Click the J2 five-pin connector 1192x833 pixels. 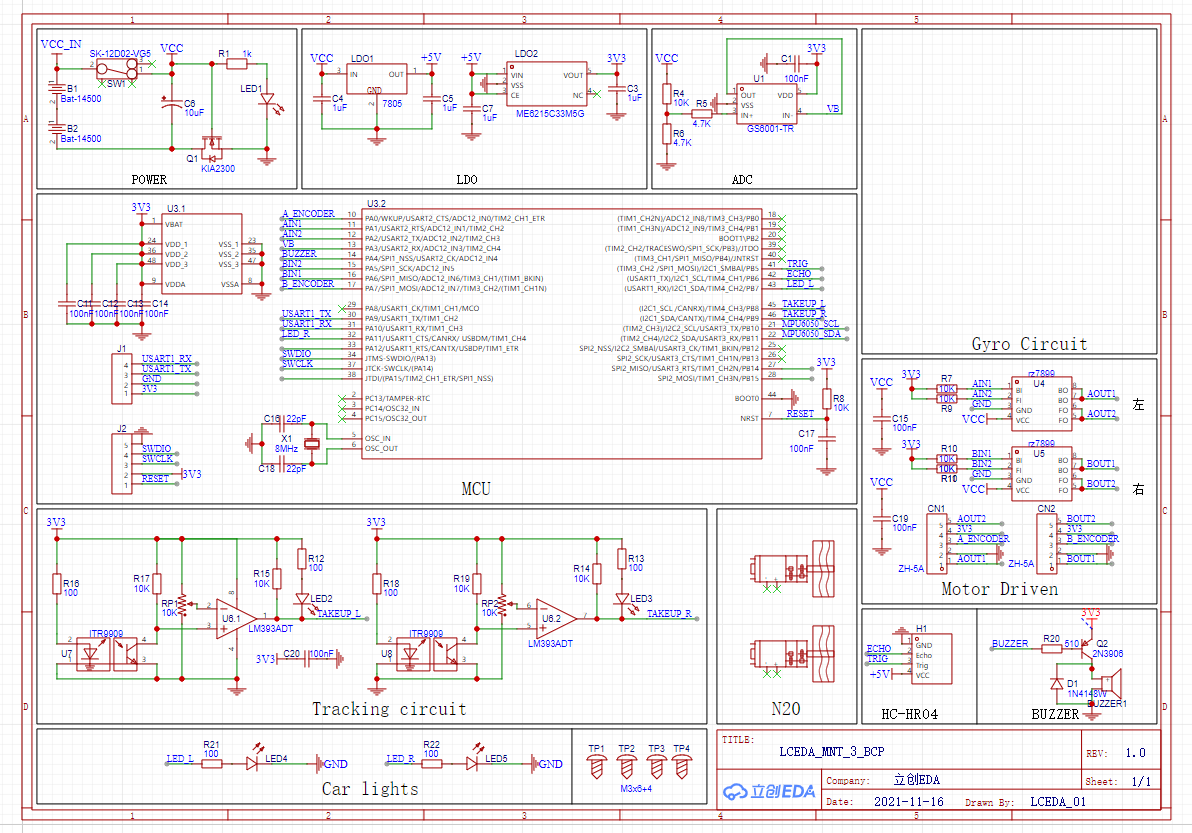coord(122,464)
